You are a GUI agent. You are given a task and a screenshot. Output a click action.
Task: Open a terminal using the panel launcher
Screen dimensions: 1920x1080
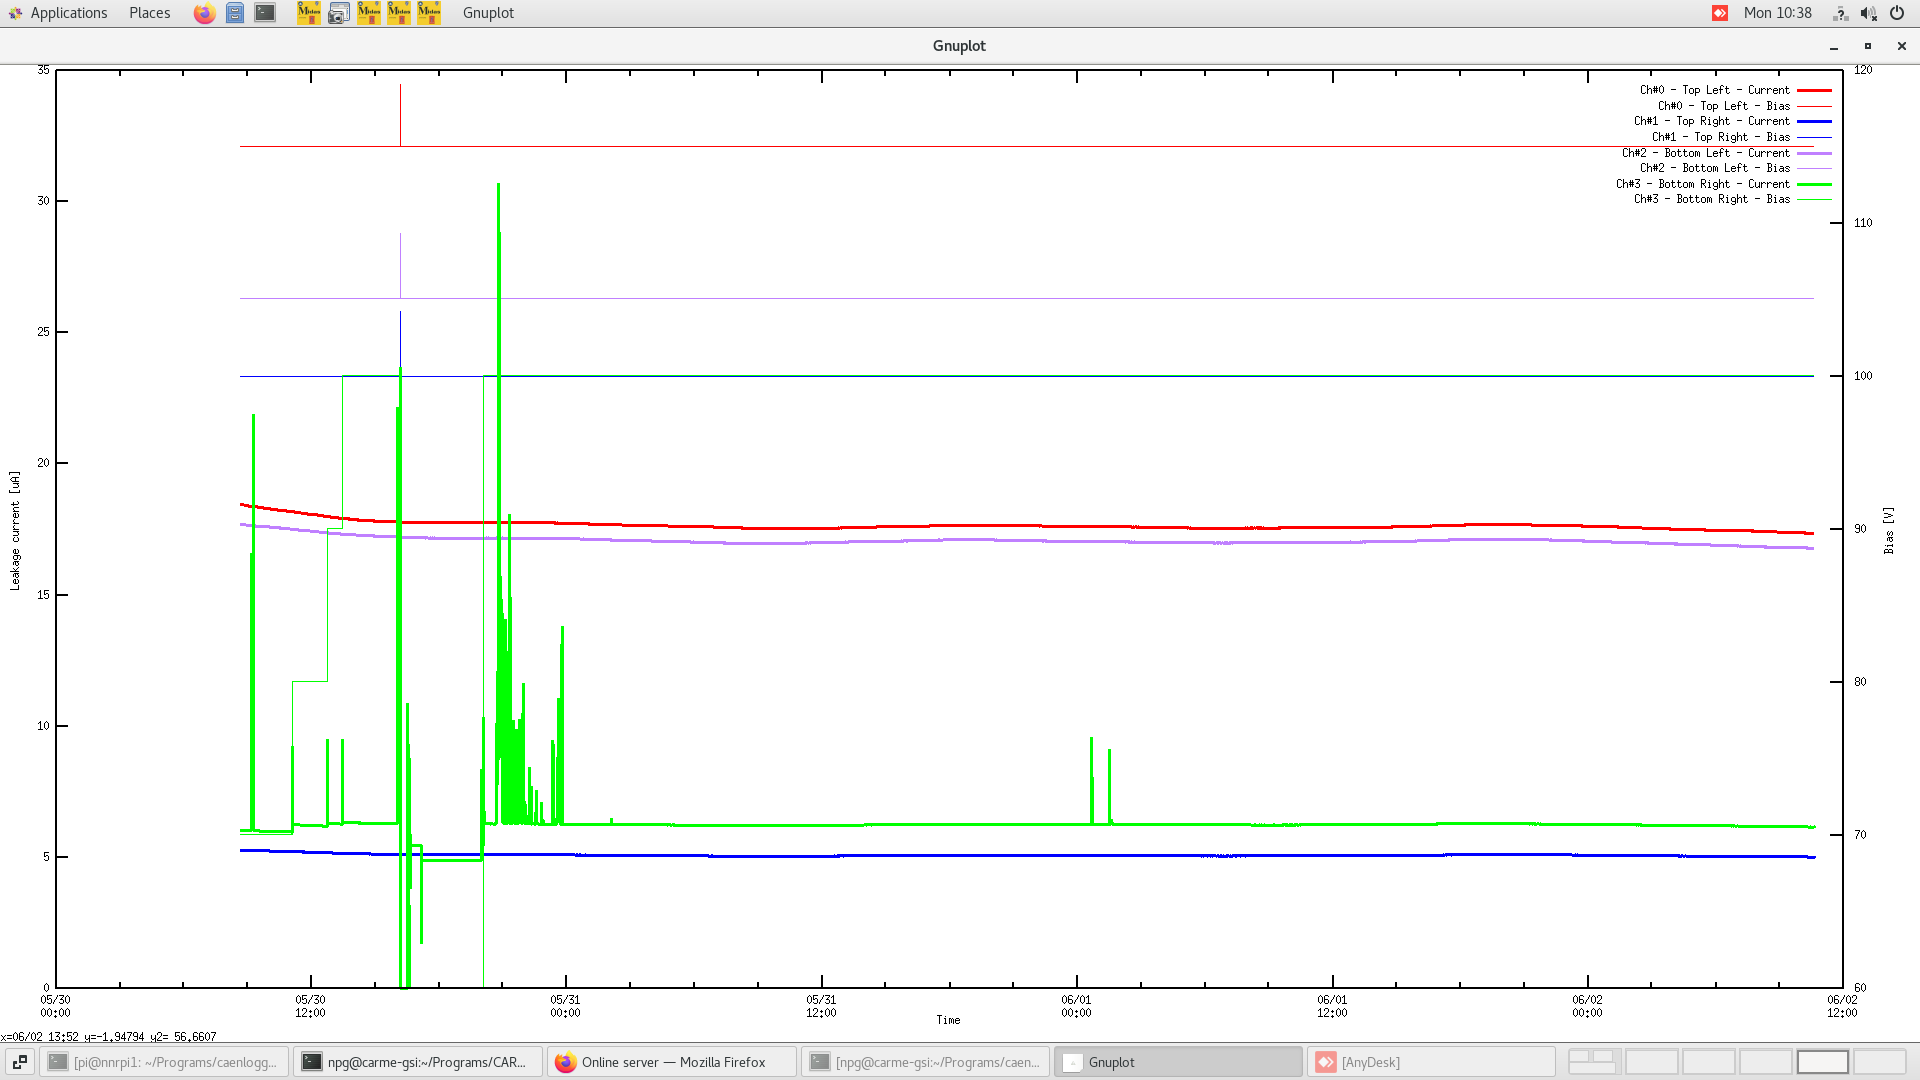point(264,13)
